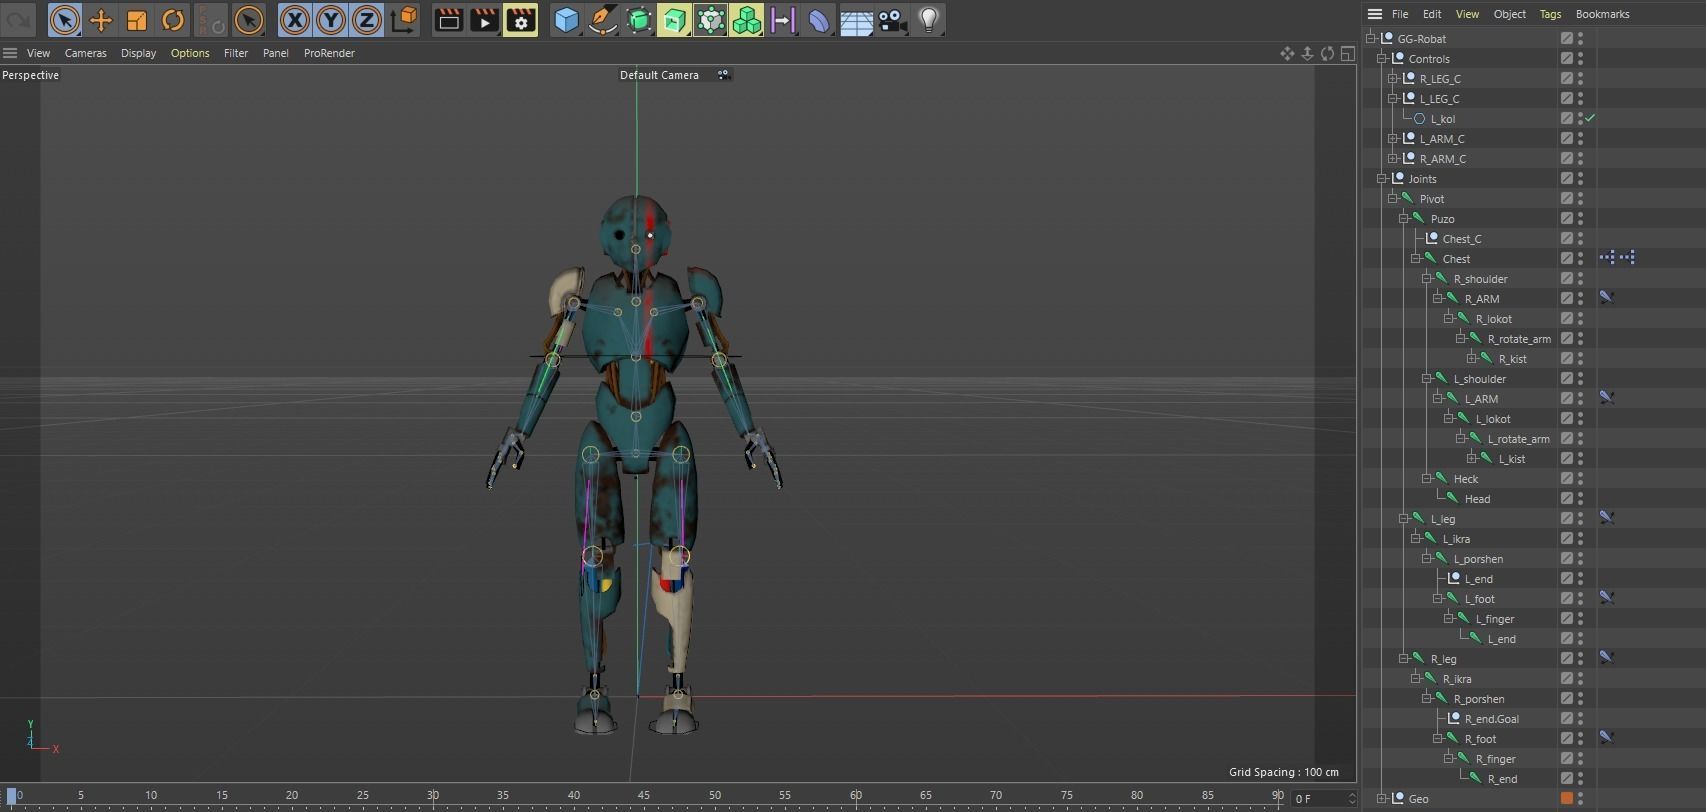Collapse the Joints group
1706x812 pixels.
(x=1382, y=179)
